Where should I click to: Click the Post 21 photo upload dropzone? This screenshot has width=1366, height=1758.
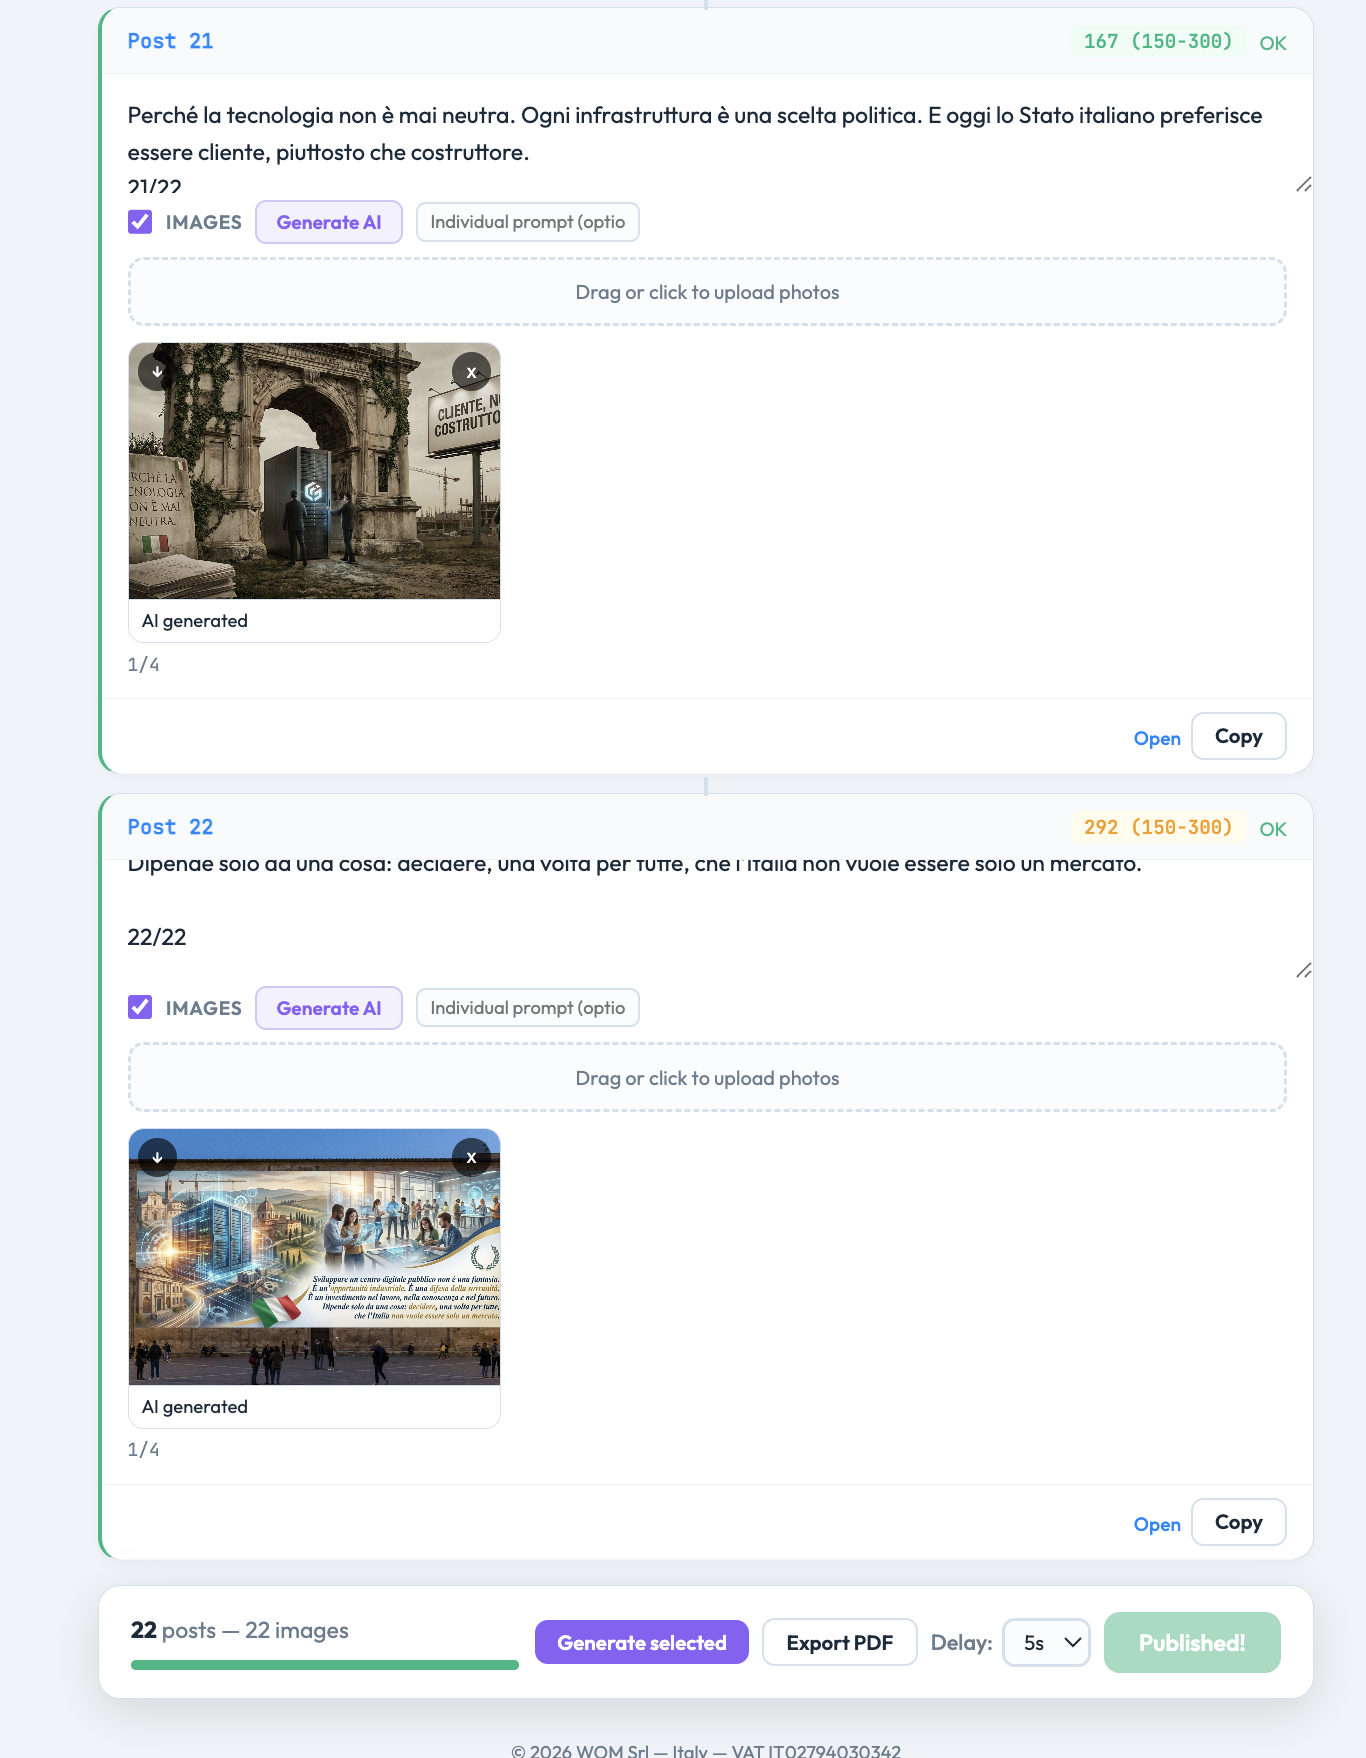[707, 292]
